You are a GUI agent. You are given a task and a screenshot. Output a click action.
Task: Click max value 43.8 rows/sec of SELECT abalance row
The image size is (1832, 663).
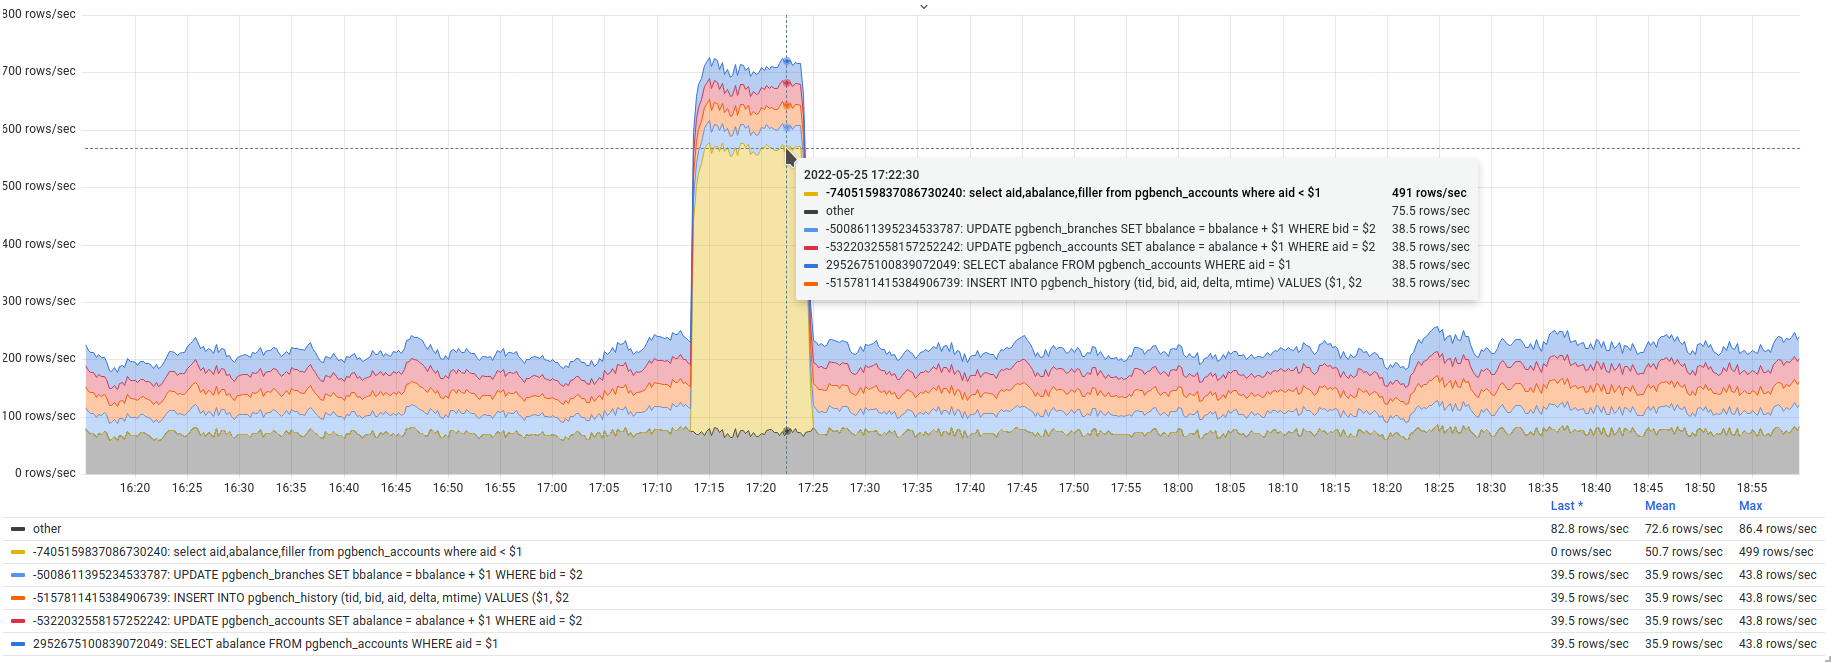[1778, 644]
